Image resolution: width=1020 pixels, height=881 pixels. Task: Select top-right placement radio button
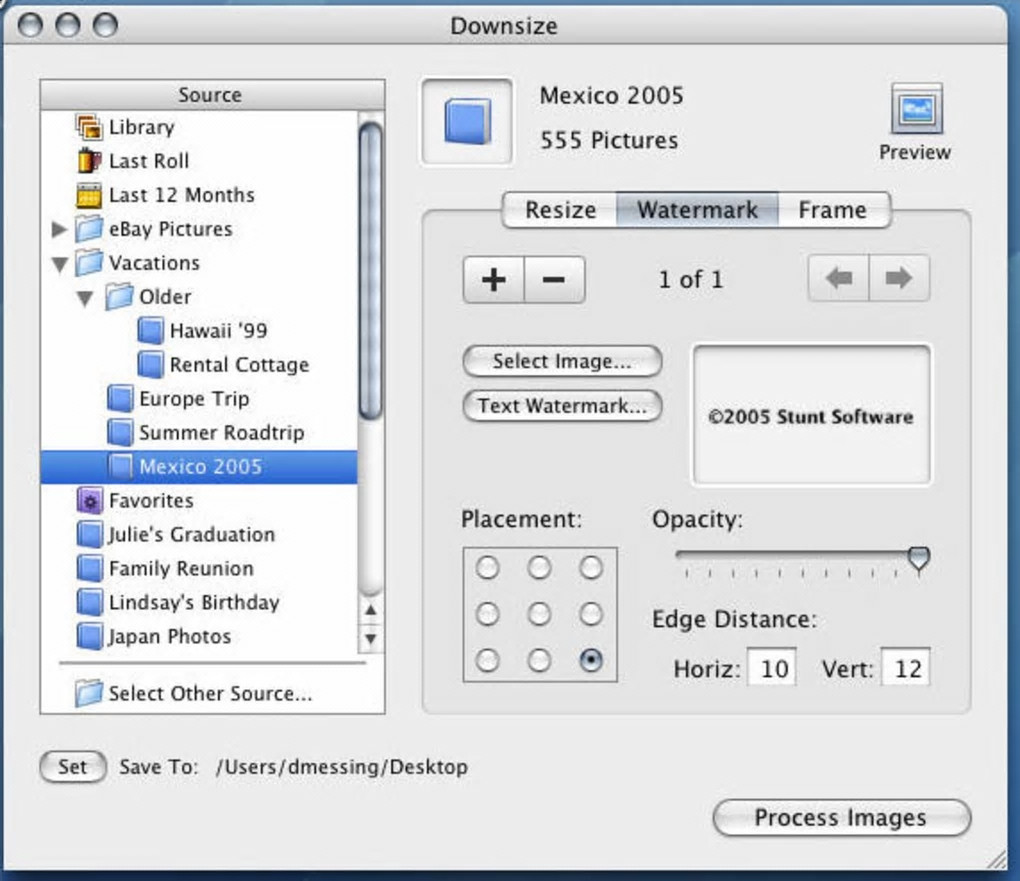(591, 567)
